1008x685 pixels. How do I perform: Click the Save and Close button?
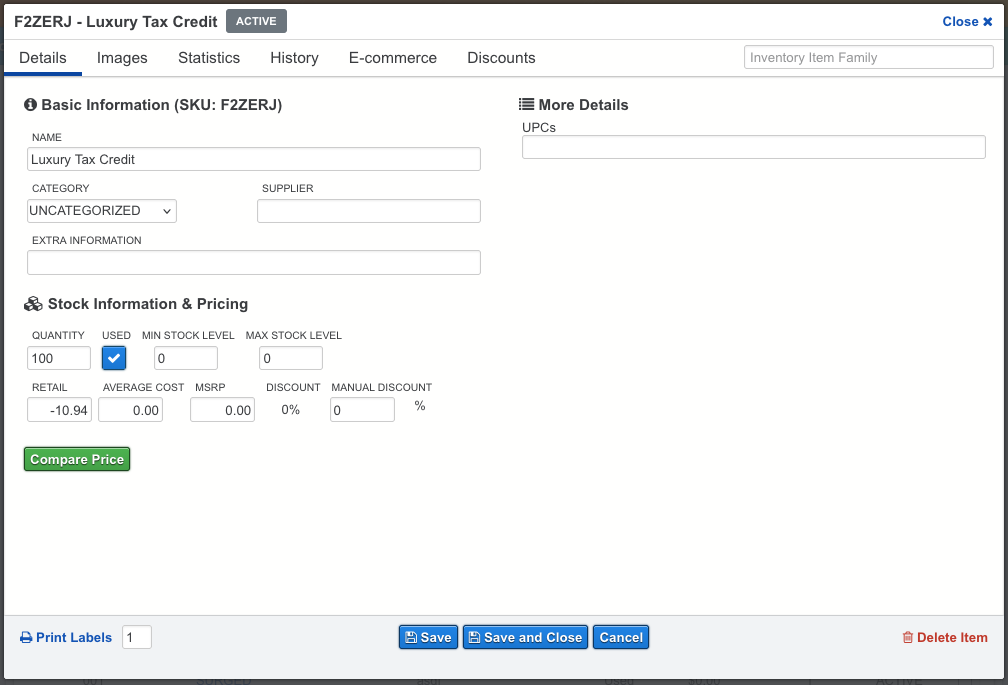525,638
